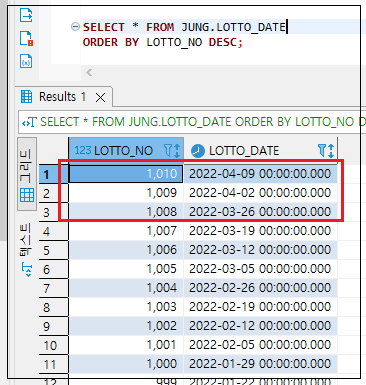366x385 pixels.
Task: Click the cell with value 1,008
Action: (126, 212)
